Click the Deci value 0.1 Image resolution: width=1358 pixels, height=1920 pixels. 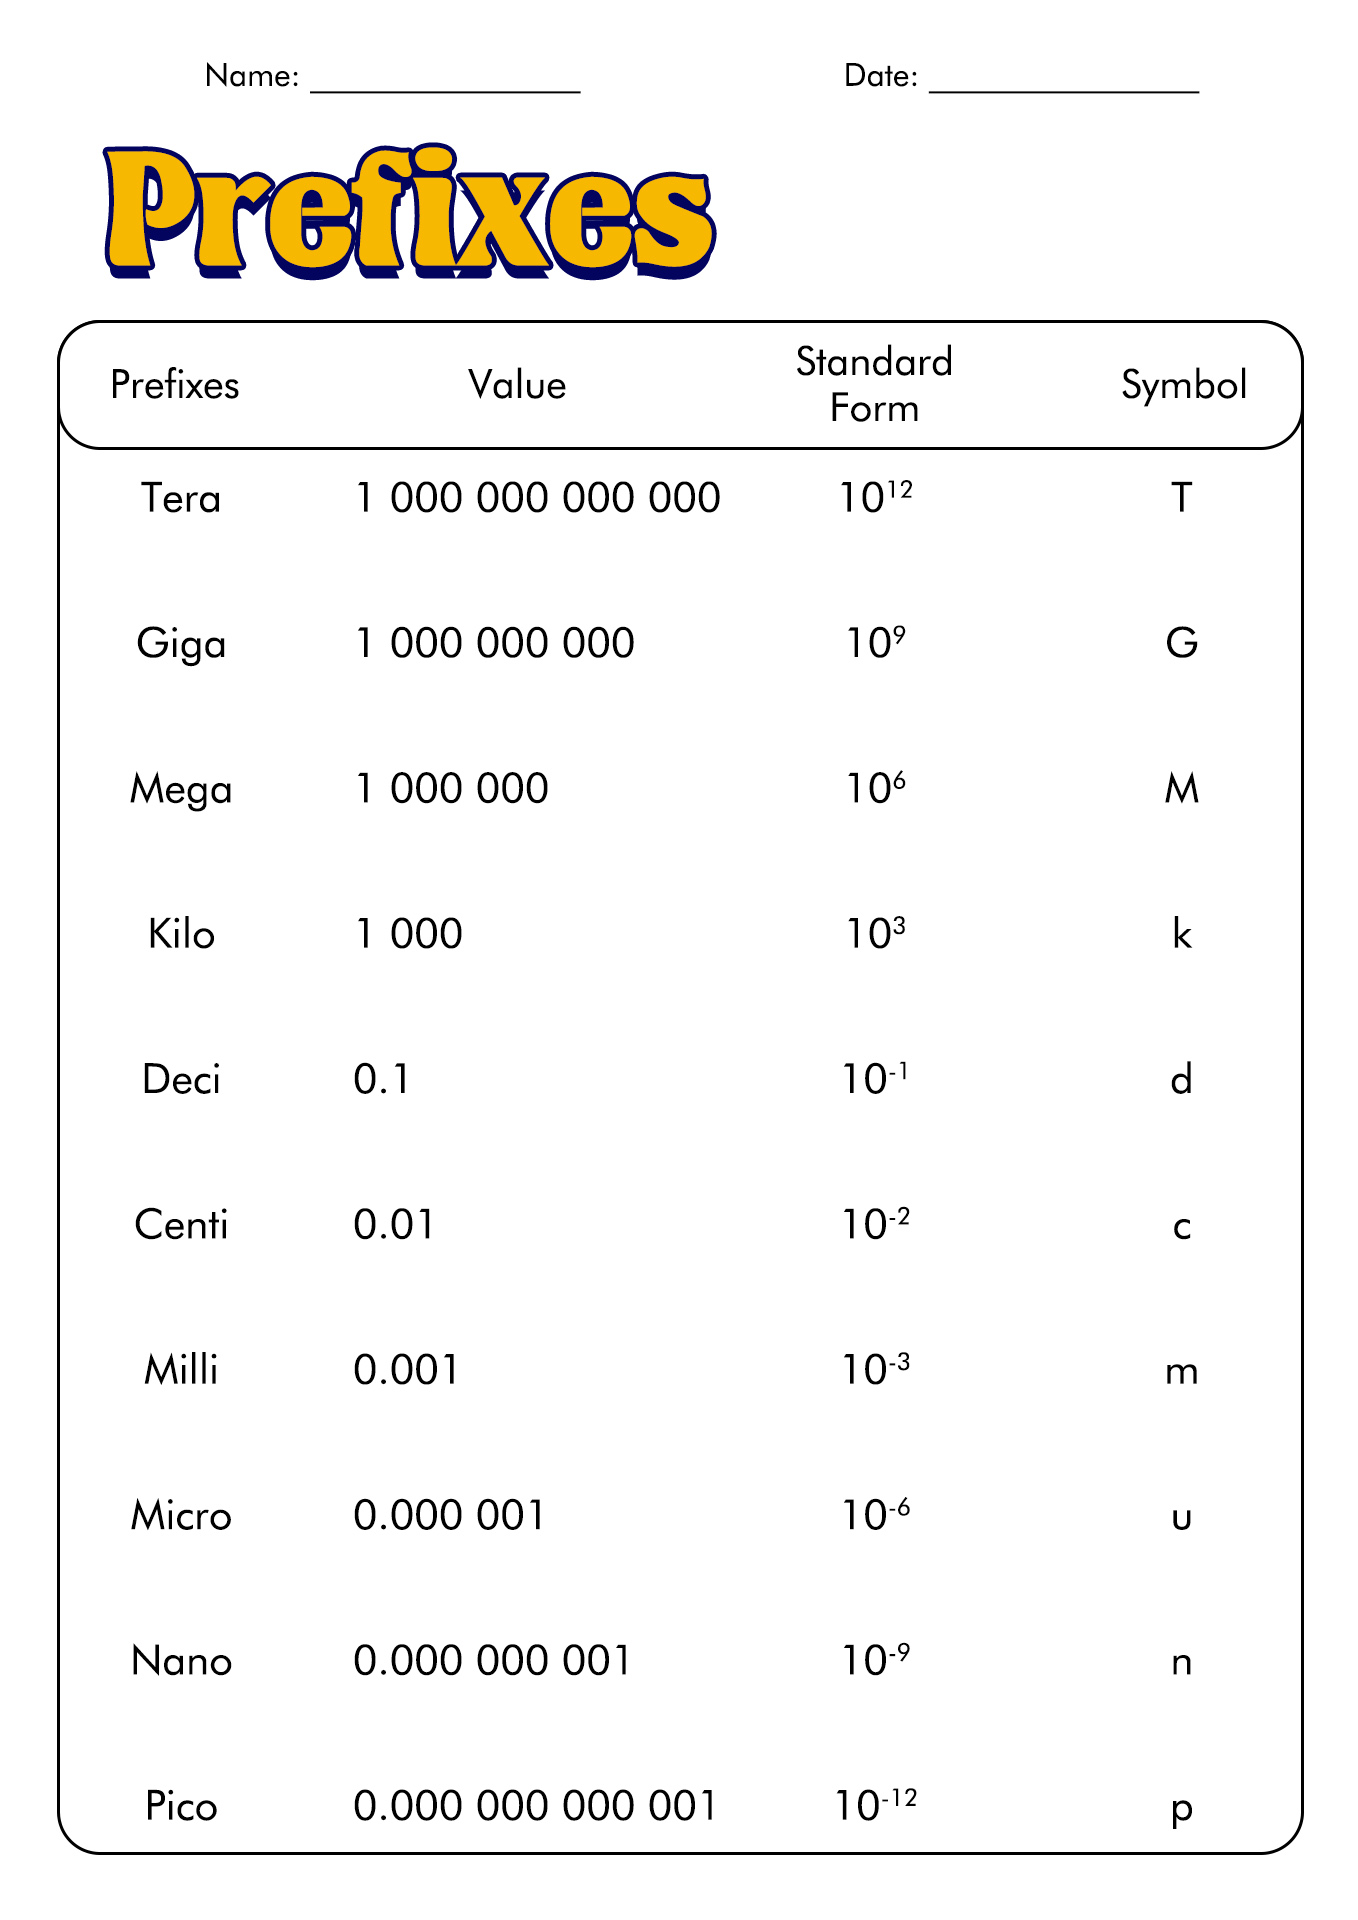pos(382,1080)
